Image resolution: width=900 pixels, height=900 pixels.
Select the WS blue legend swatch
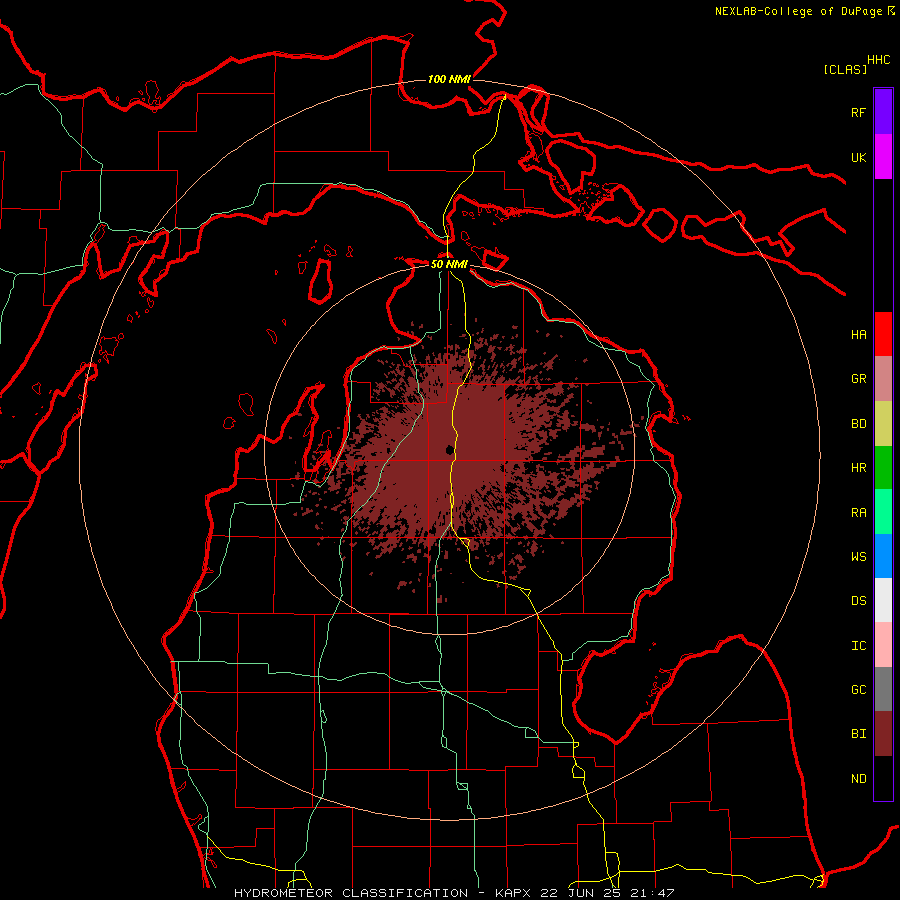point(883,556)
